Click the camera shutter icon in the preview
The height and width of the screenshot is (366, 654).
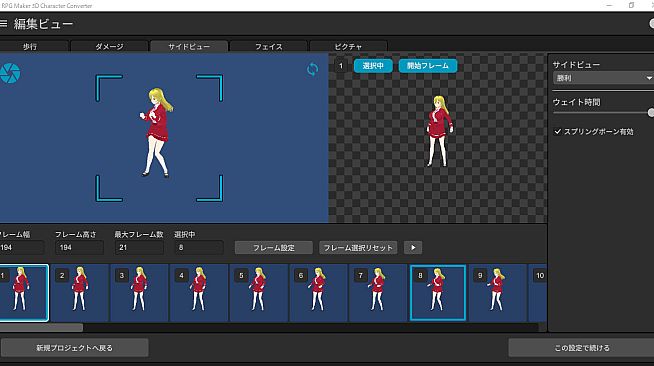coord(9,73)
